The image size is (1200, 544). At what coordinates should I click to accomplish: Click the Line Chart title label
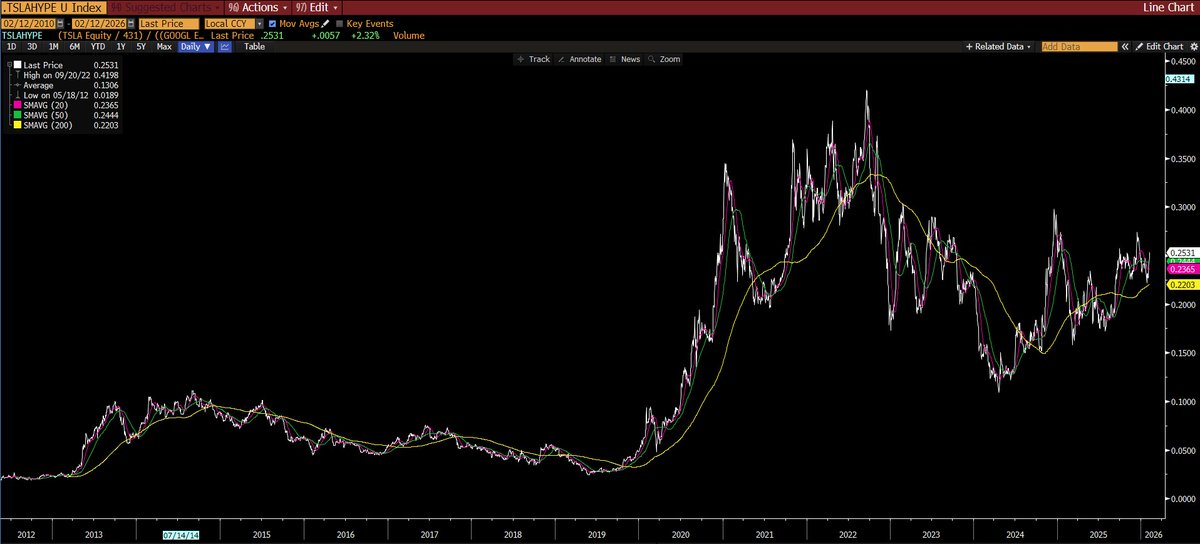tap(1170, 7)
